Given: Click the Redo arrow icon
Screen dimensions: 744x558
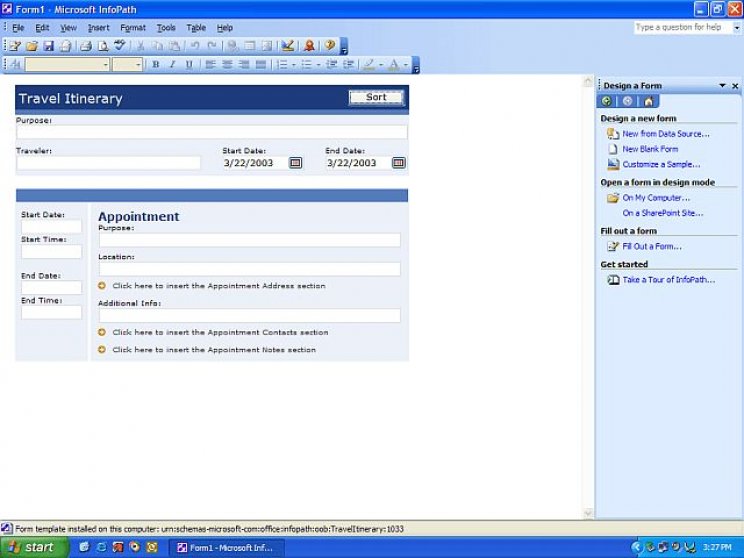Looking at the screenshot, I should (x=212, y=46).
